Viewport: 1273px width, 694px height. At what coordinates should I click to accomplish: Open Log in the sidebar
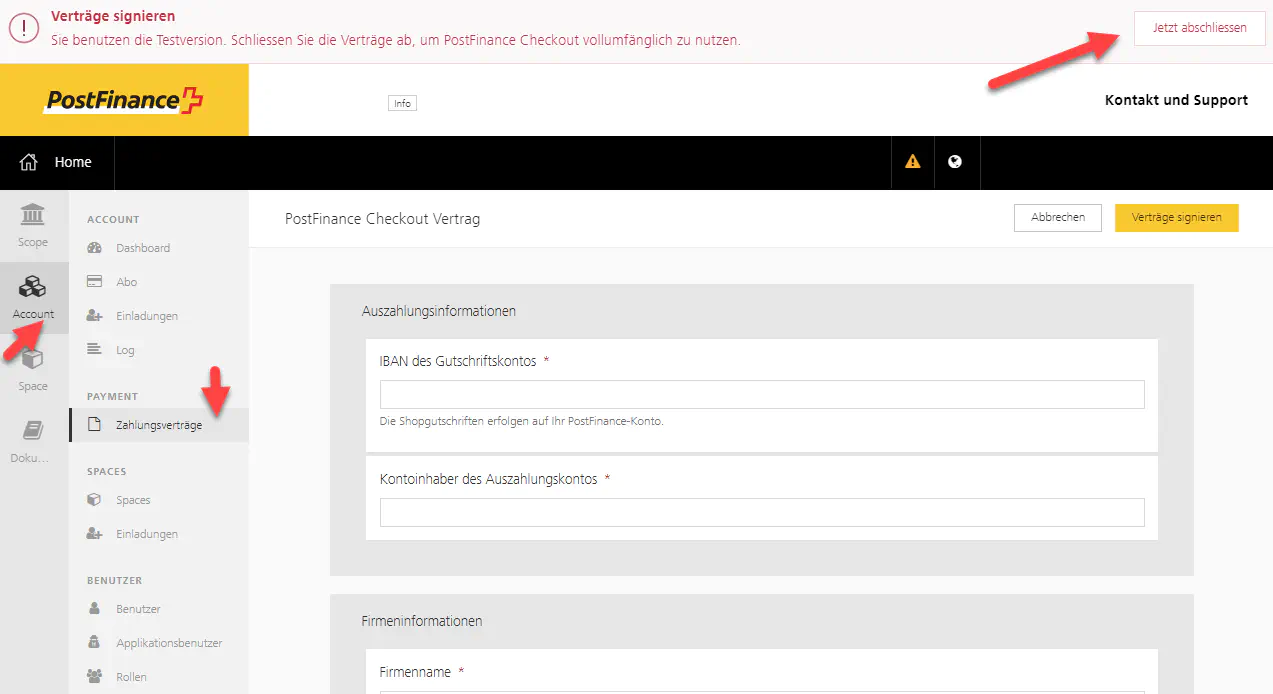click(x=125, y=350)
